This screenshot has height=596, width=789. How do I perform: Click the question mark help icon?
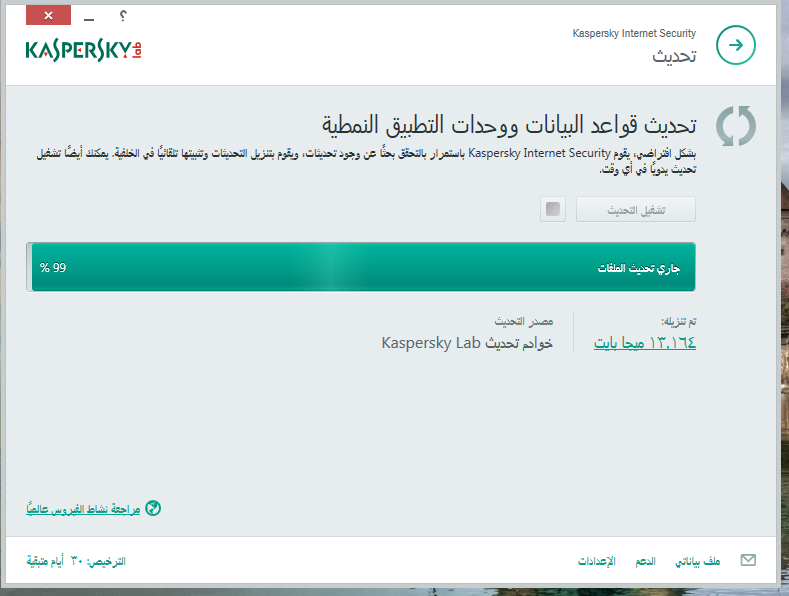[123, 16]
